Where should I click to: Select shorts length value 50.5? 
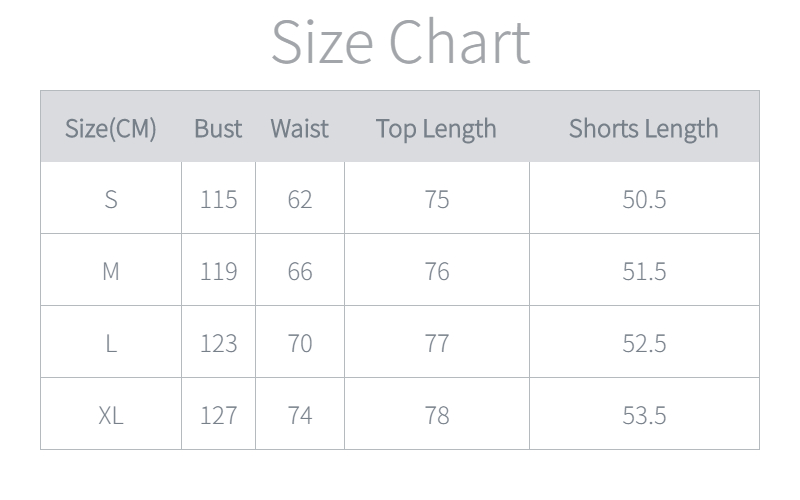tap(644, 199)
